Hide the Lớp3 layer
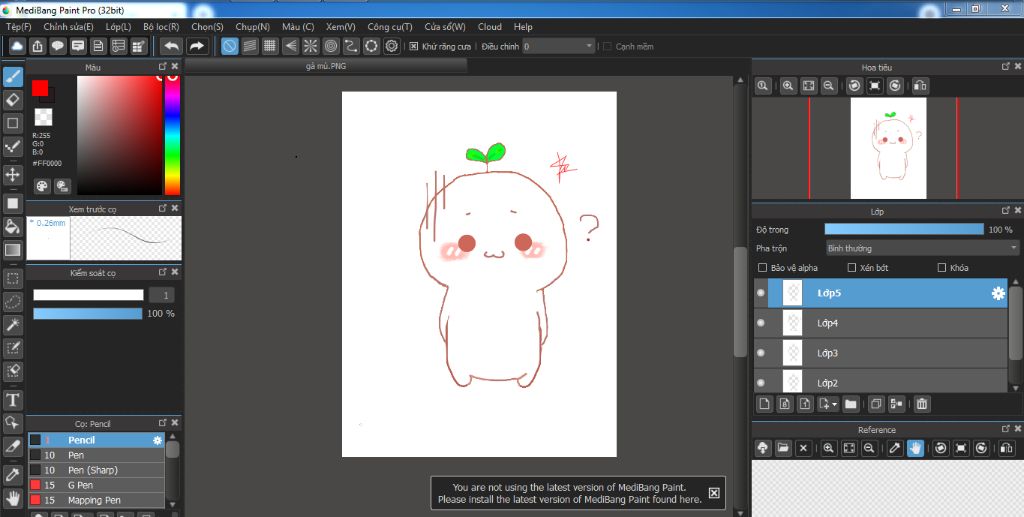Image resolution: width=1024 pixels, height=517 pixels. [x=761, y=353]
